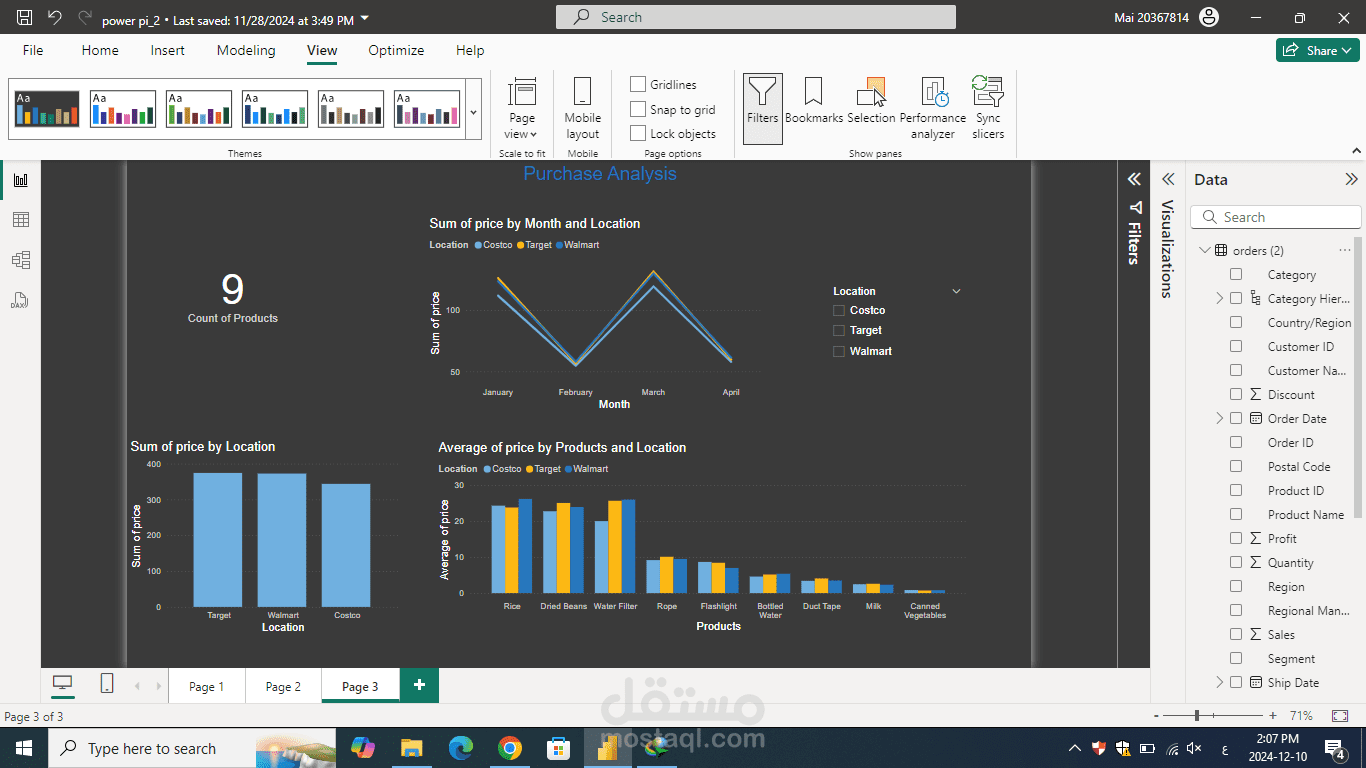This screenshot has width=1366, height=768.
Task: Add a new page with the plus button
Action: coord(419,685)
